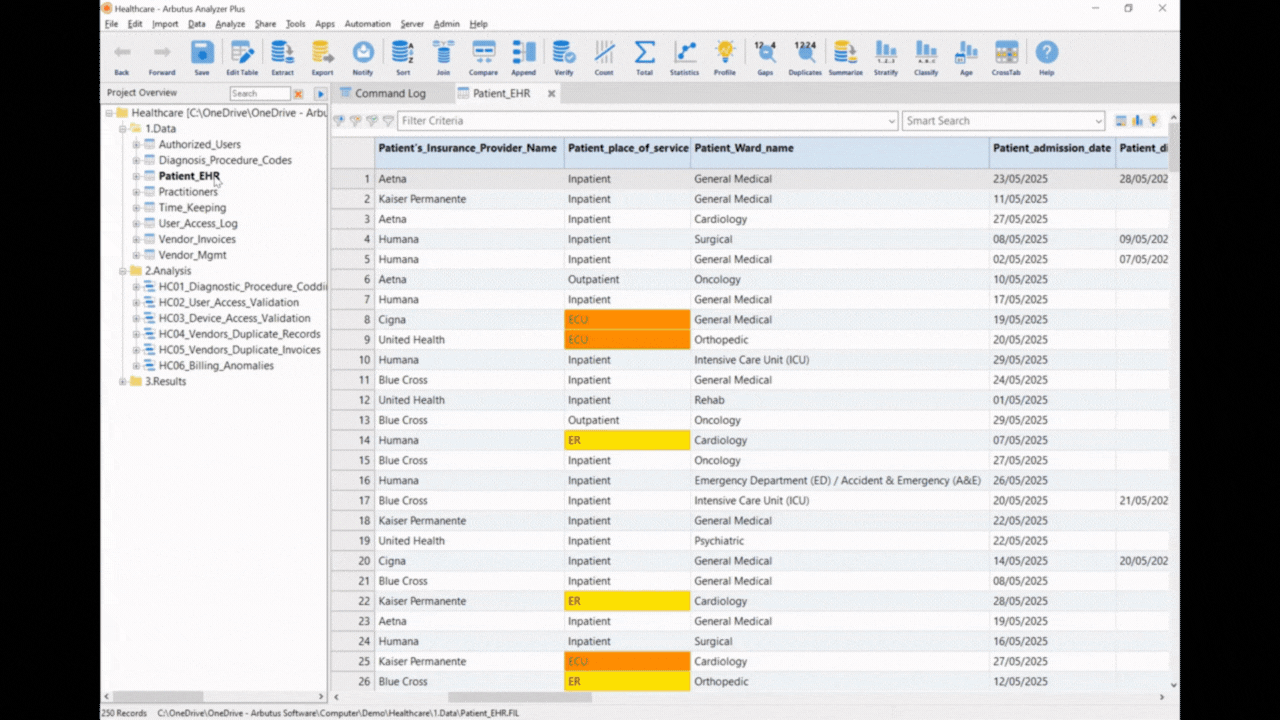1280x720 pixels.
Task: Open the Total tool
Action: (644, 58)
